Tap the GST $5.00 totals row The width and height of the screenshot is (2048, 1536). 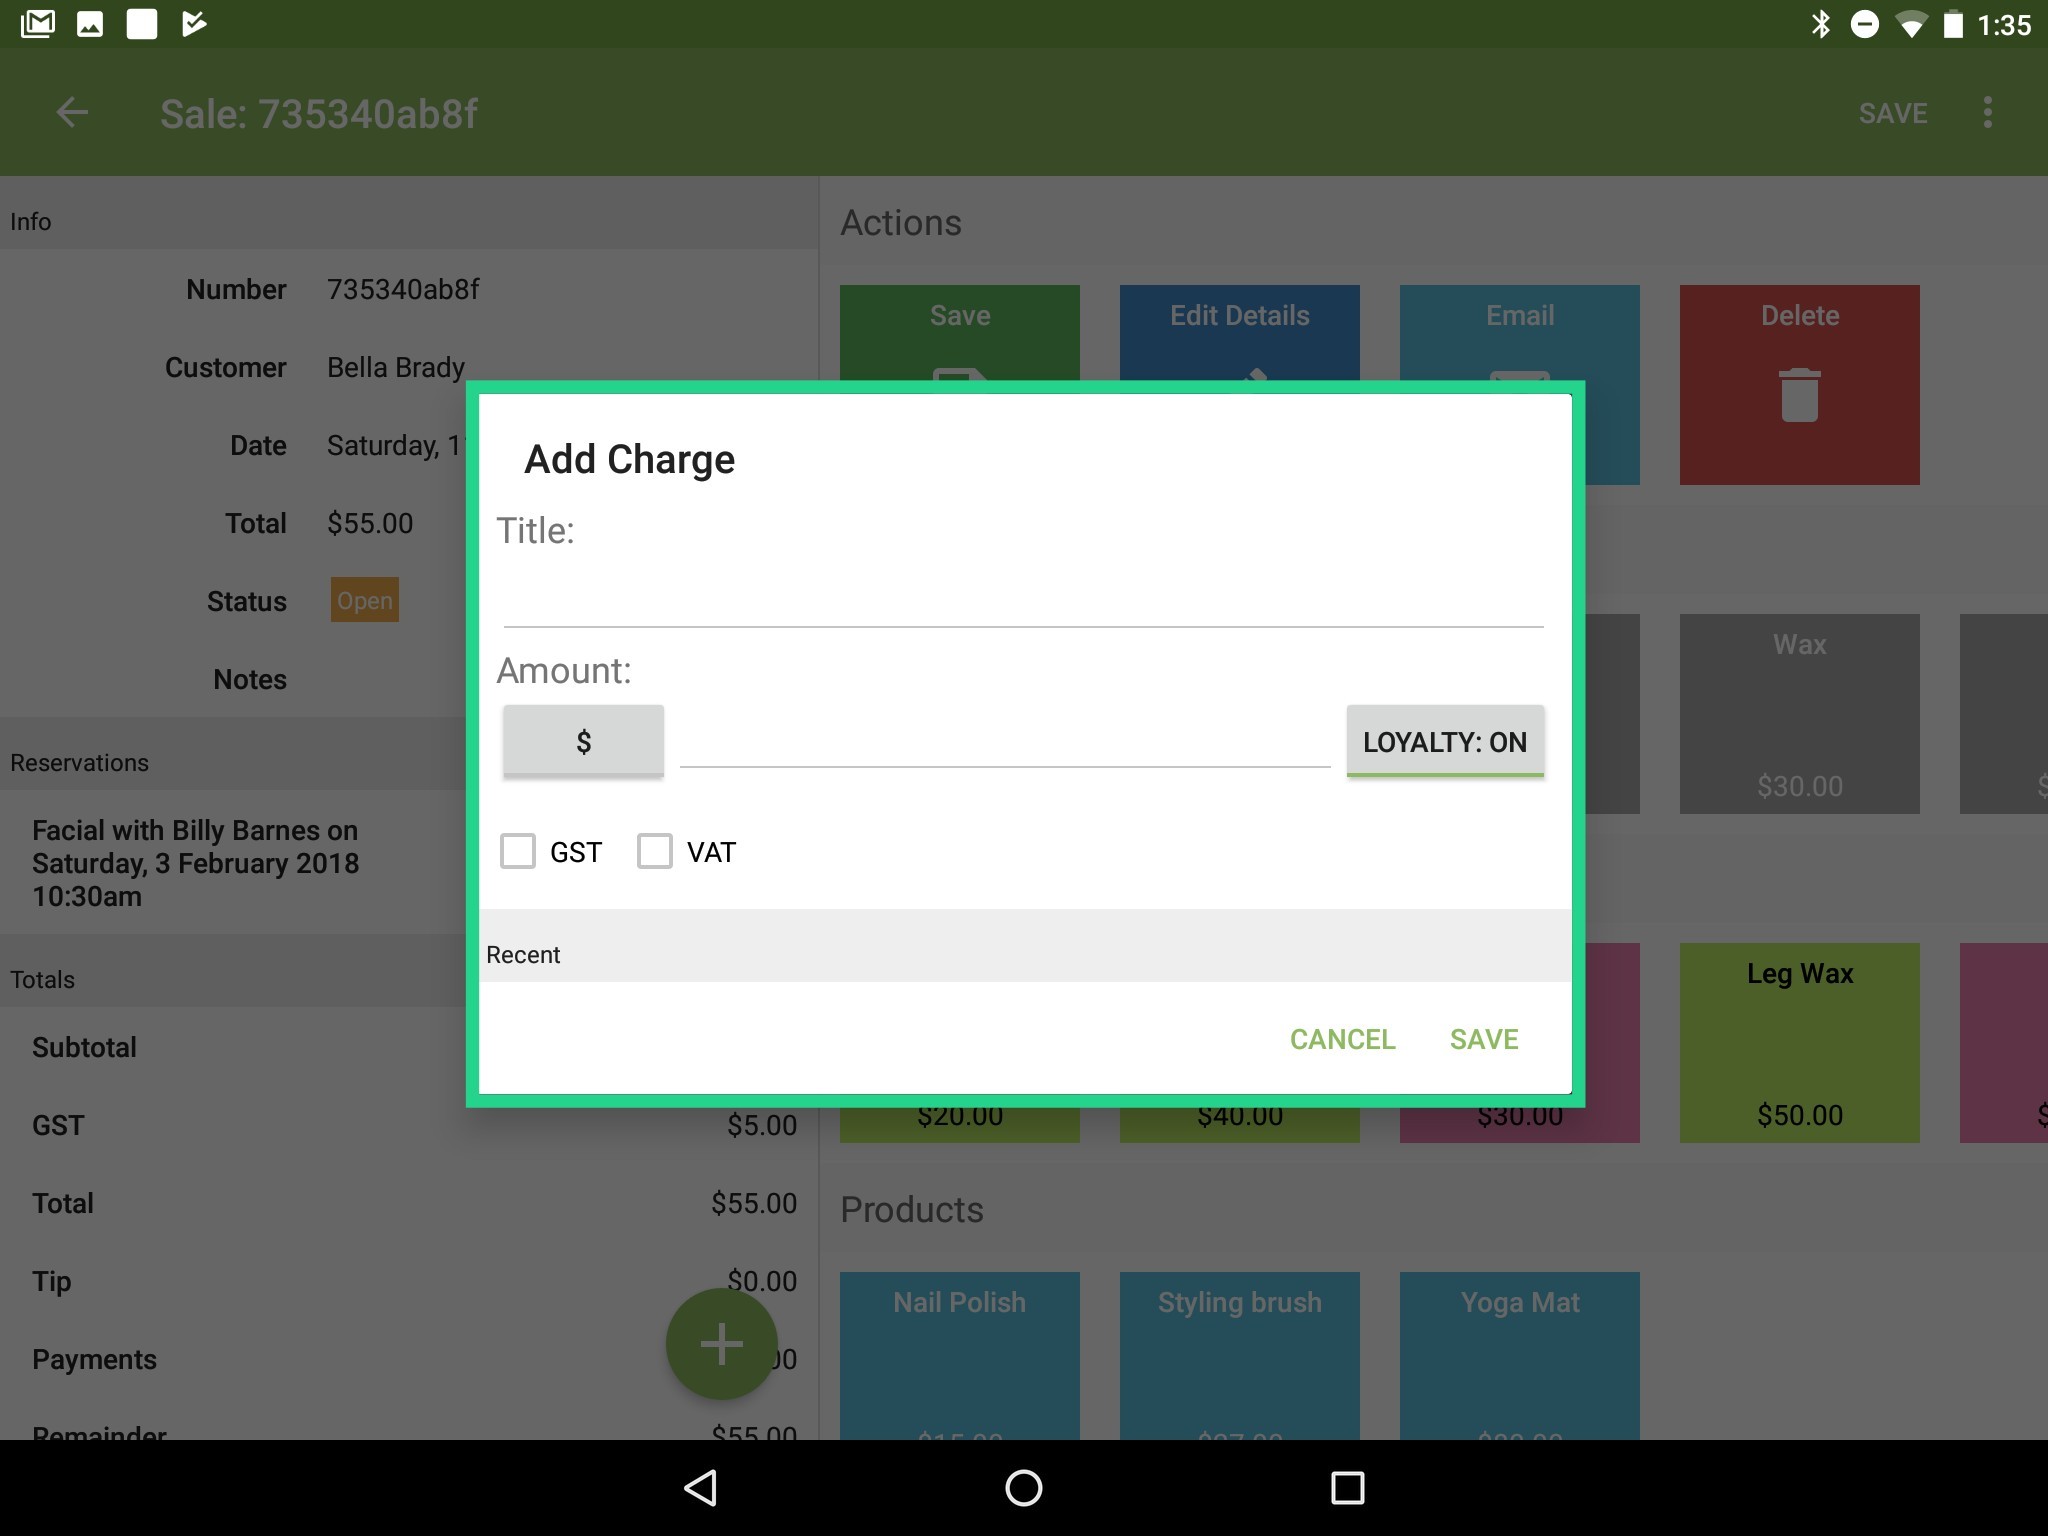410,1125
